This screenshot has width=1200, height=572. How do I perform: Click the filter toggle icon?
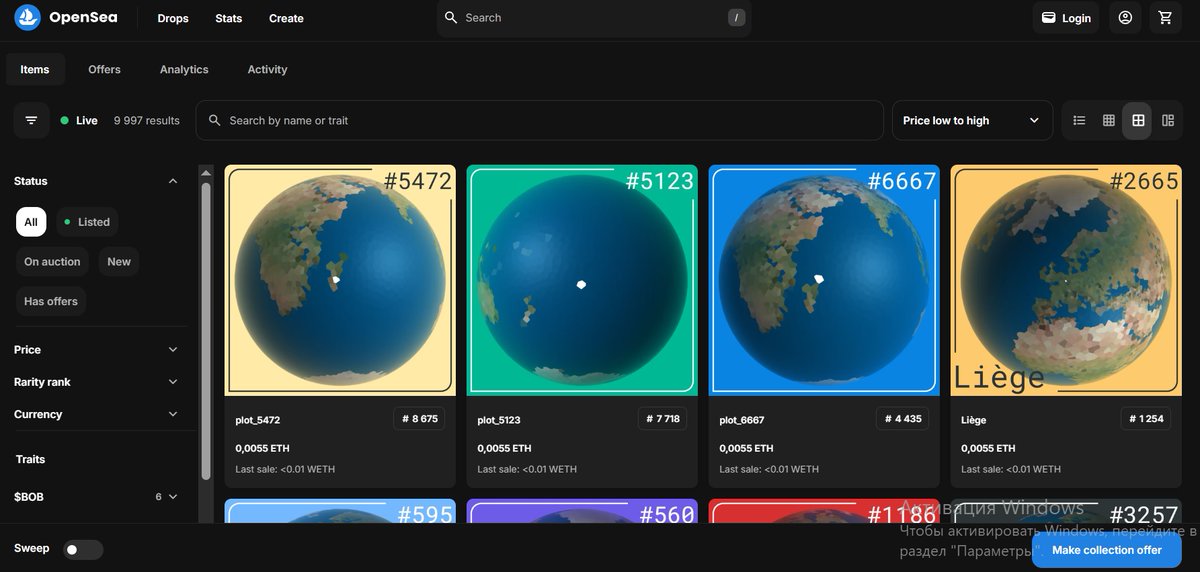pyautogui.click(x=31, y=120)
